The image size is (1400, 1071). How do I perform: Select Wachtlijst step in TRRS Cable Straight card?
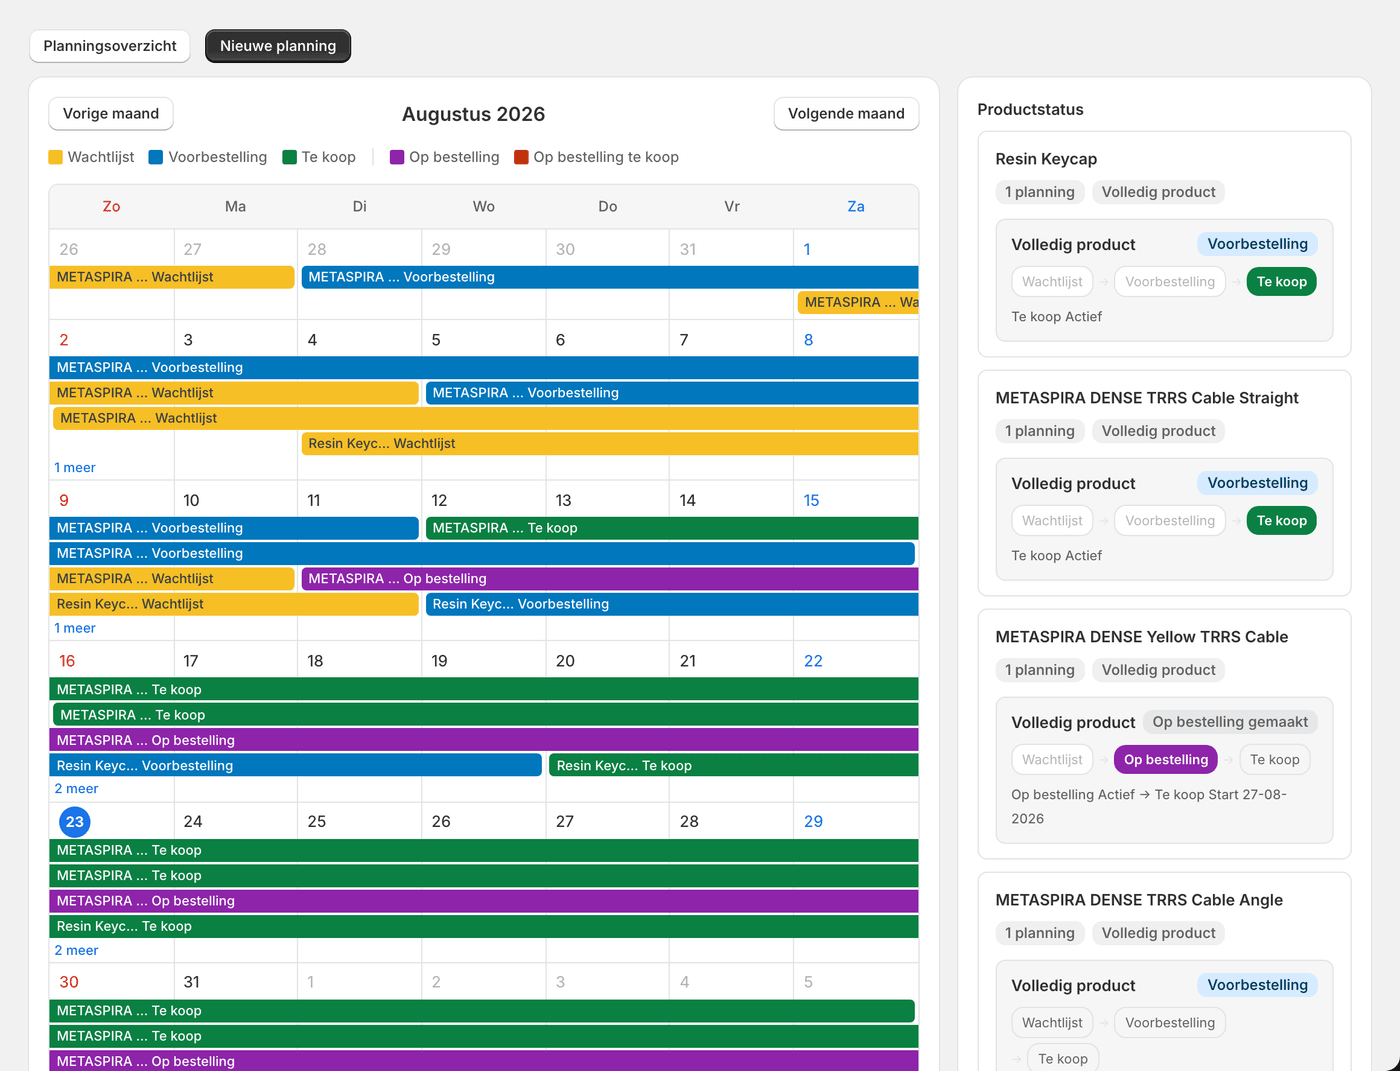[x=1052, y=521]
